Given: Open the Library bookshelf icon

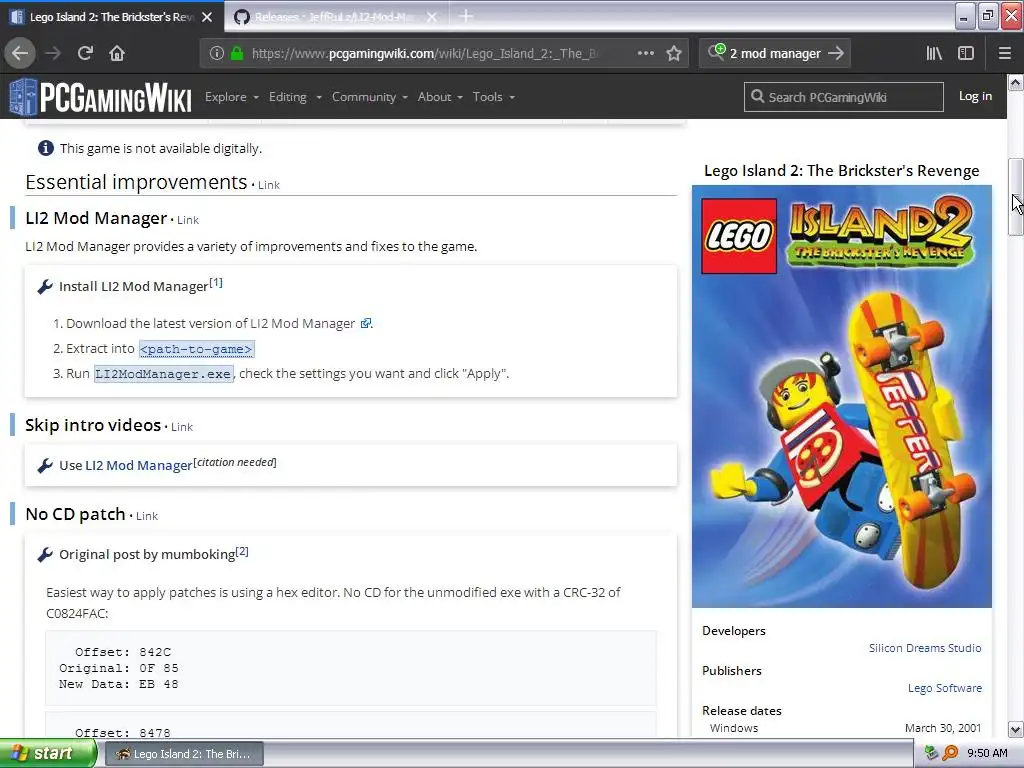Looking at the screenshot, I should point(934,54).
